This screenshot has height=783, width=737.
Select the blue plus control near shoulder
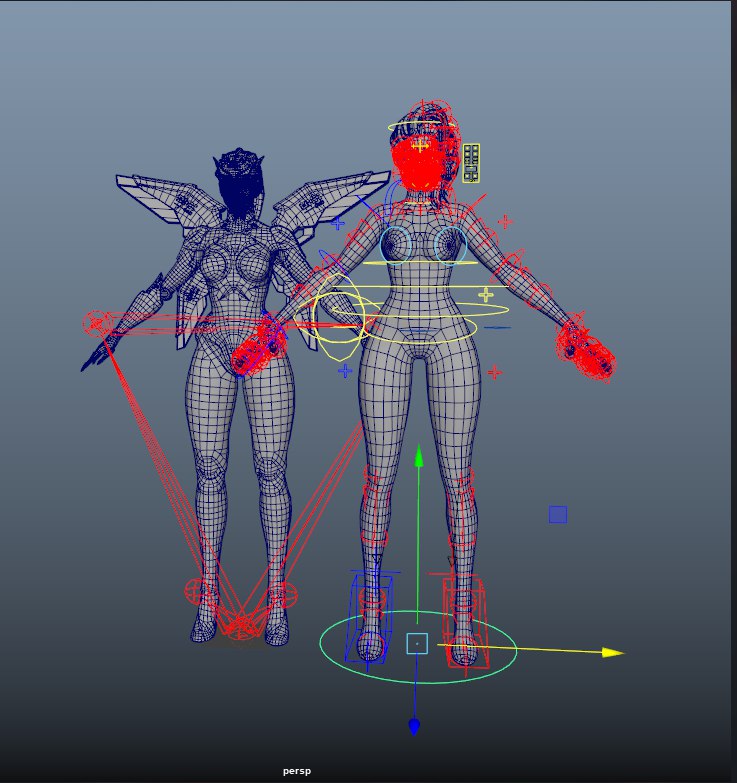click(338, 224)
